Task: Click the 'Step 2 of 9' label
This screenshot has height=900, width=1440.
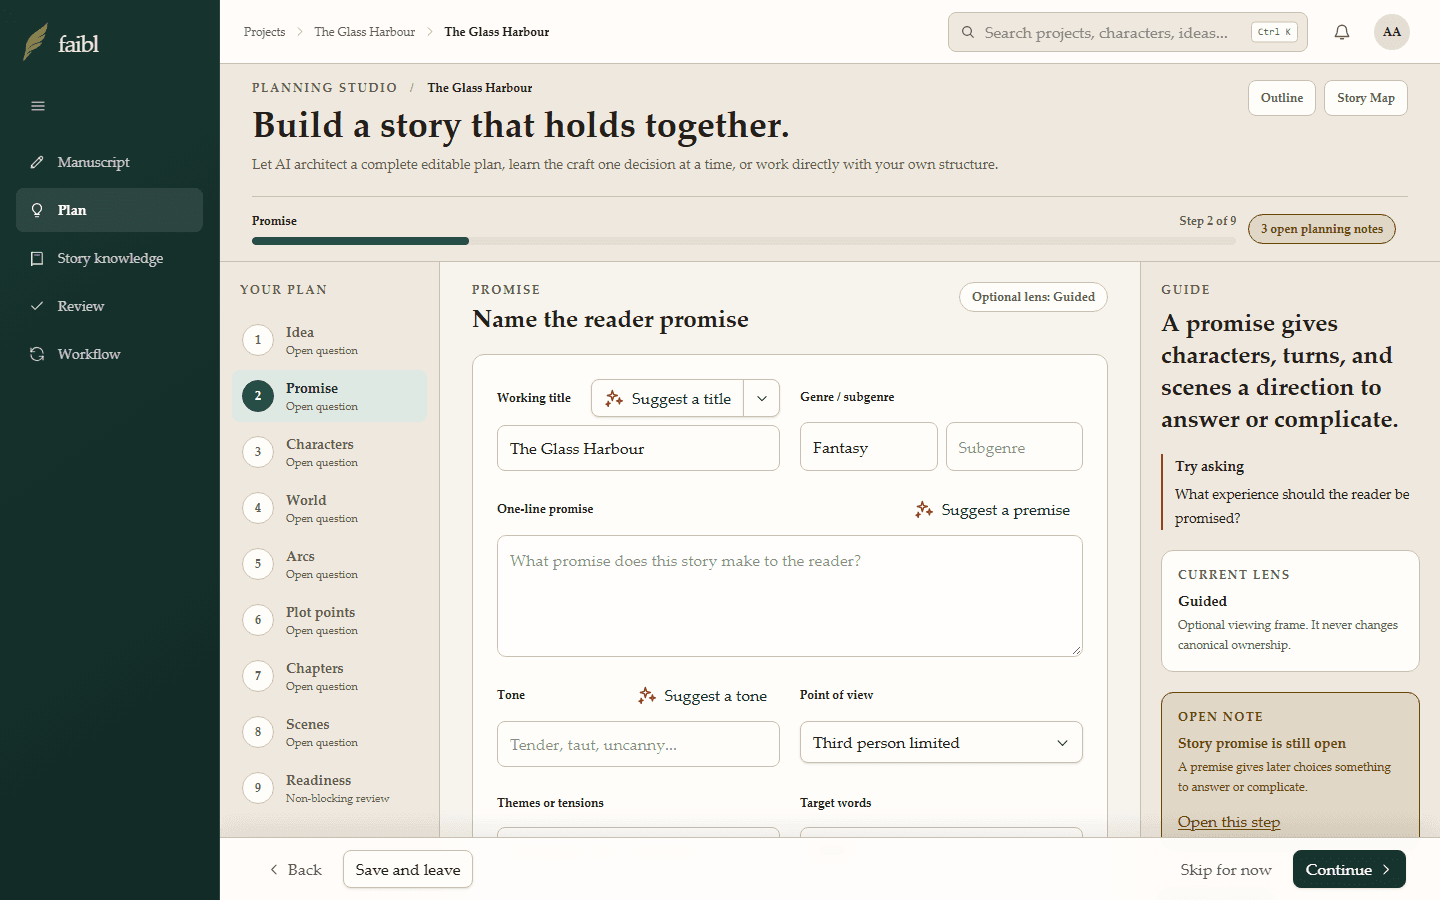Action: pos(1207,221)
